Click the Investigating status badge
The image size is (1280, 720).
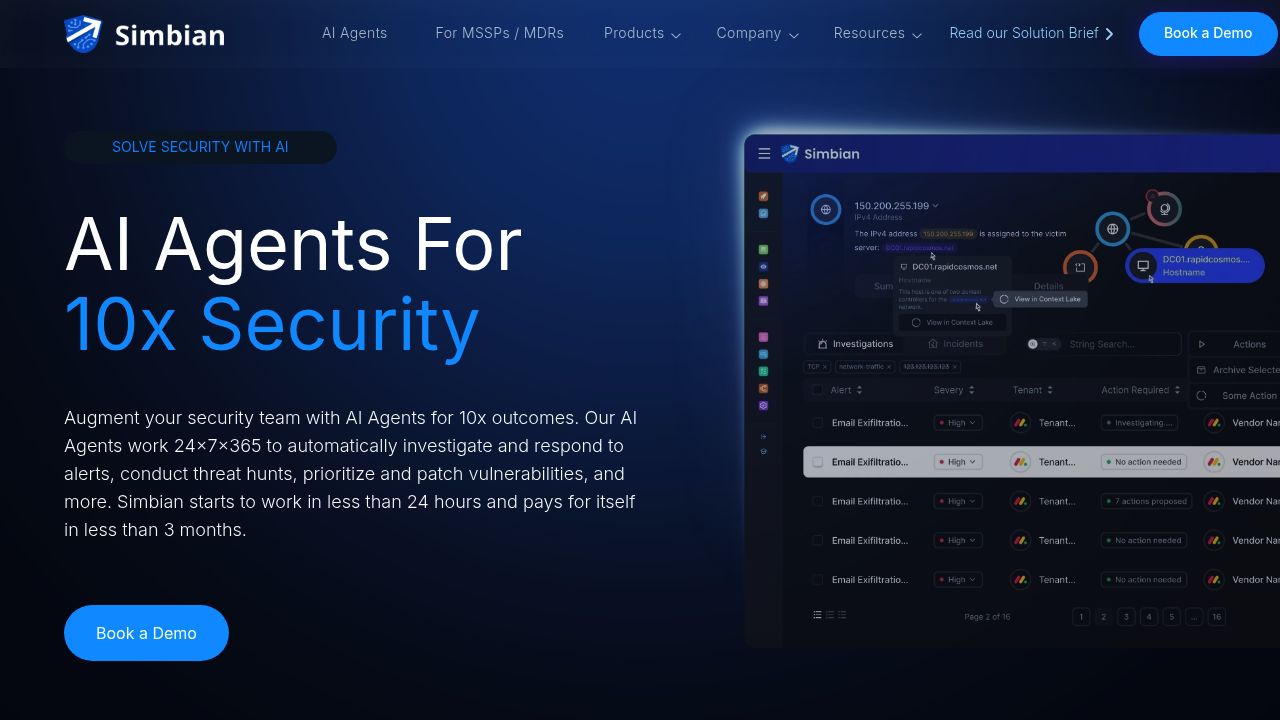click(1138, 423)
